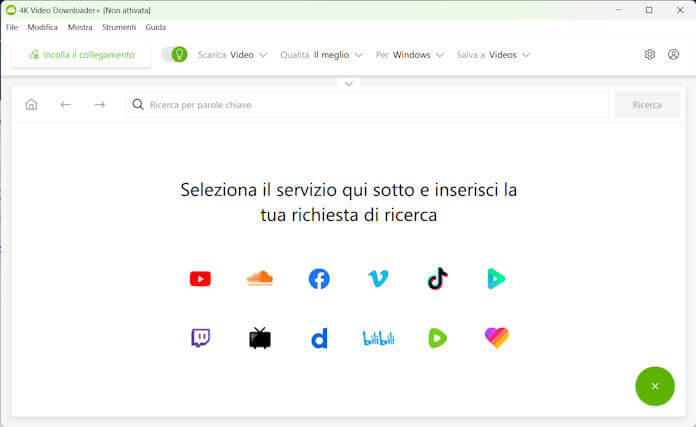
Task: Click the Ricerca button
Action: 647,105
